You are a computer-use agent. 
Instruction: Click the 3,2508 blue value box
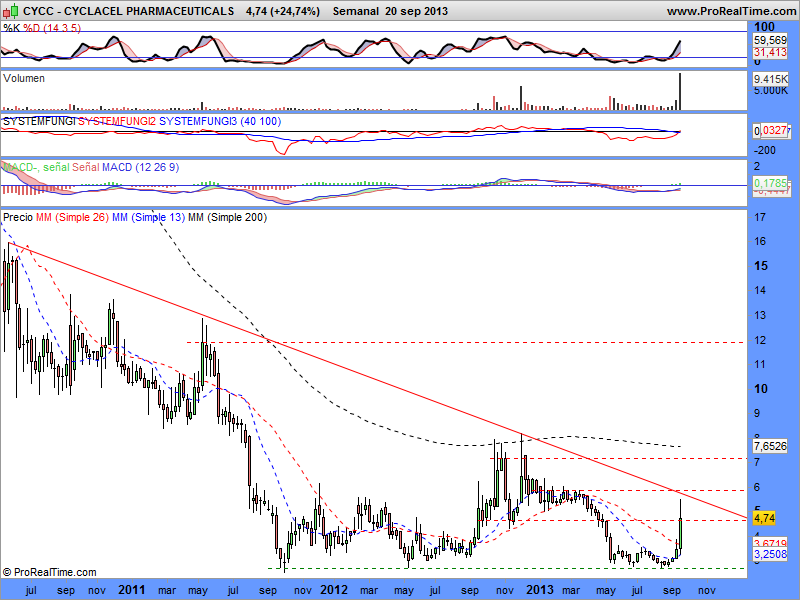pyautogui.click(x=770, y=554)
